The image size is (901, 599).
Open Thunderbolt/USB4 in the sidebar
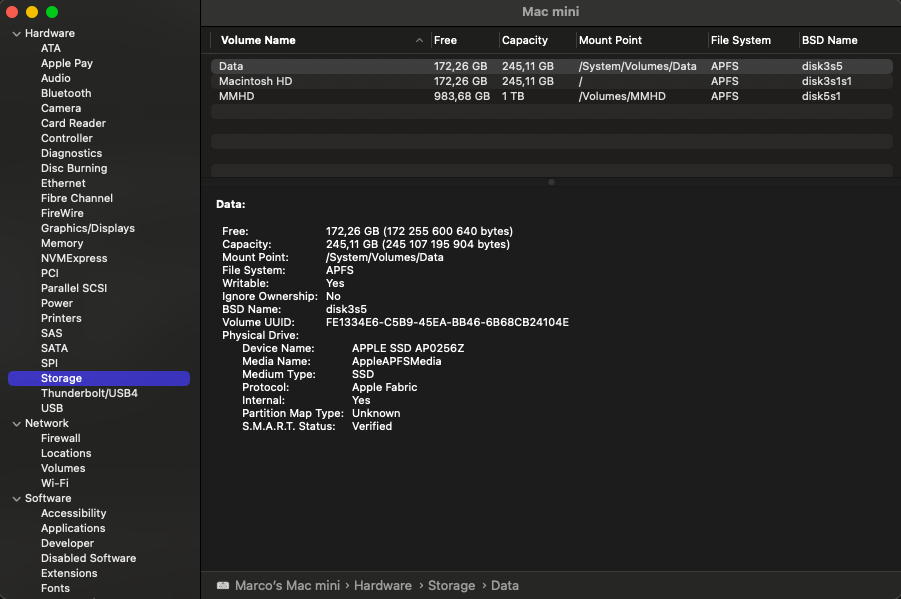pyautogui.click(x=89, y=393)
